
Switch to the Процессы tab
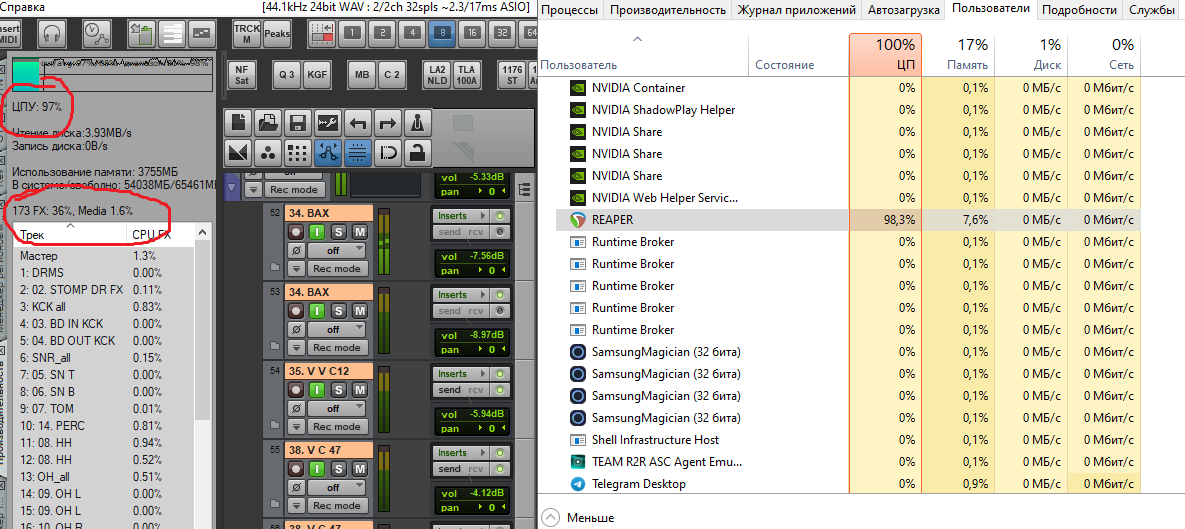coord(571,10)
